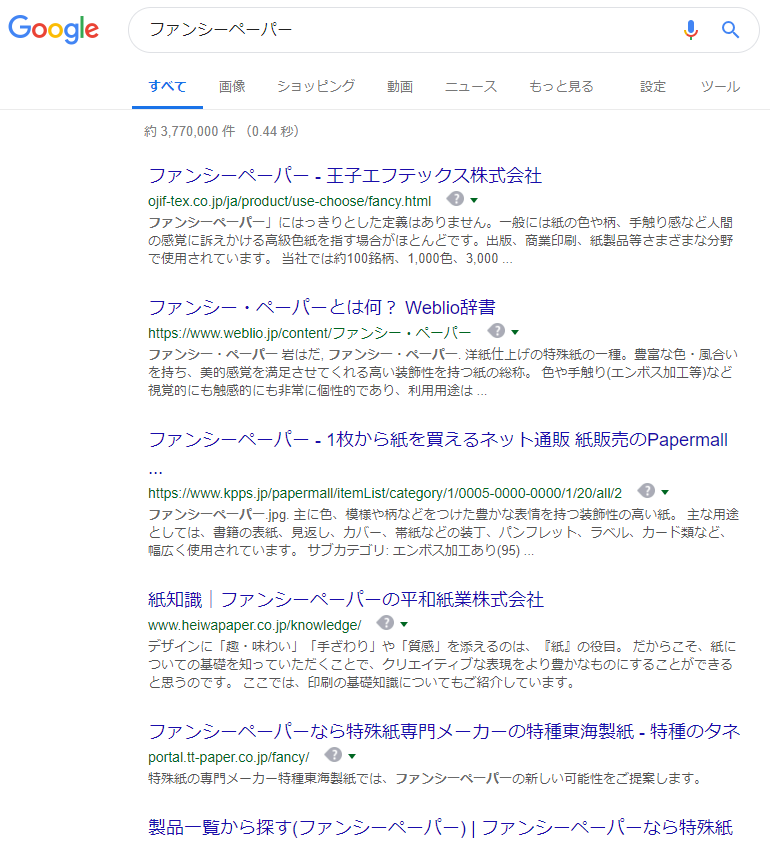
Task: Click gray badge icon beside weblio.jp URL
Action: click(496, 331)
